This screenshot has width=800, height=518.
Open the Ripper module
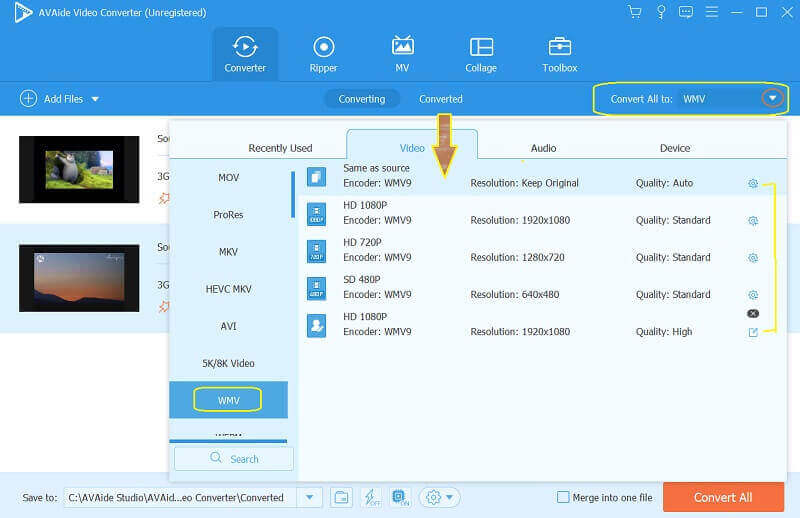tap(323, 54)
